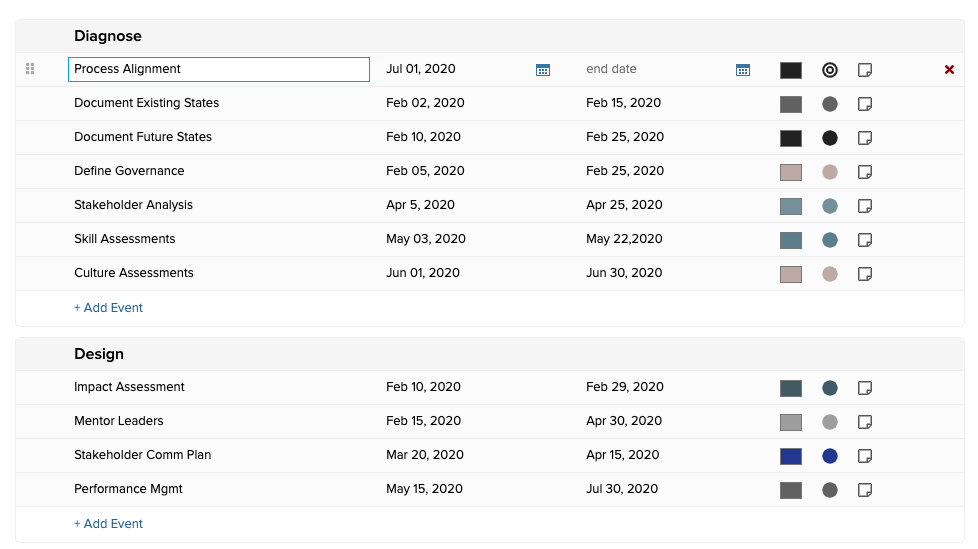Open note icon for Stakeholder Analysis

[x=864, y=206]
